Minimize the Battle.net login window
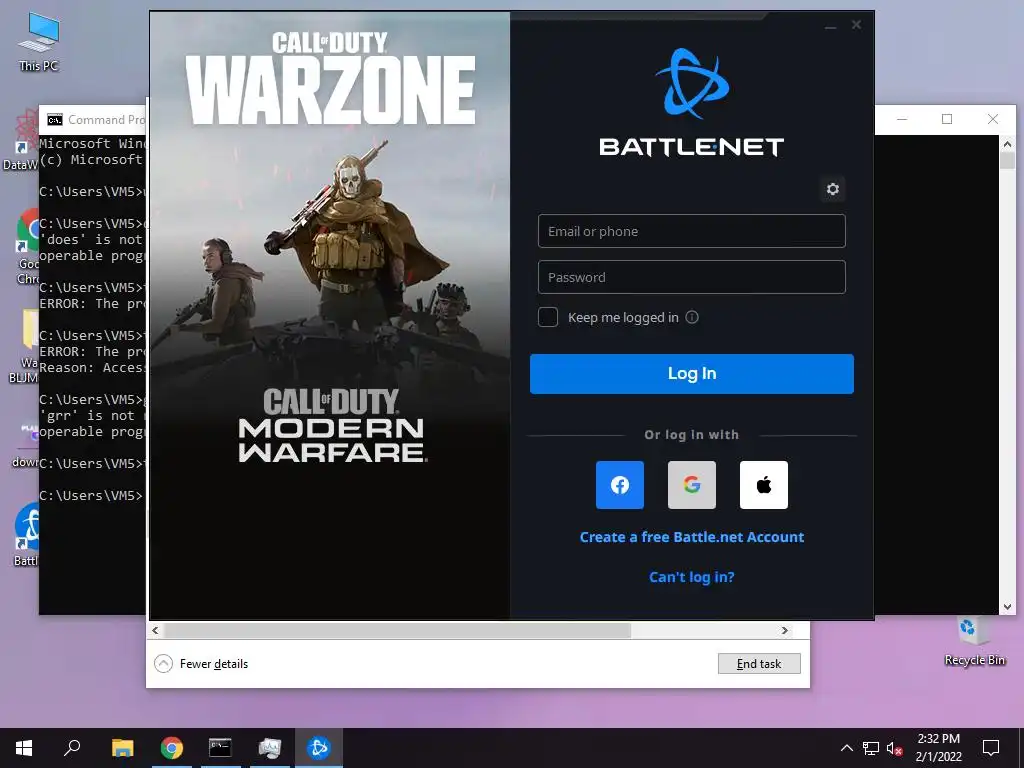The width and height of the screenshot is (1024, 768). pyautogui.click(x=831, y=25)
